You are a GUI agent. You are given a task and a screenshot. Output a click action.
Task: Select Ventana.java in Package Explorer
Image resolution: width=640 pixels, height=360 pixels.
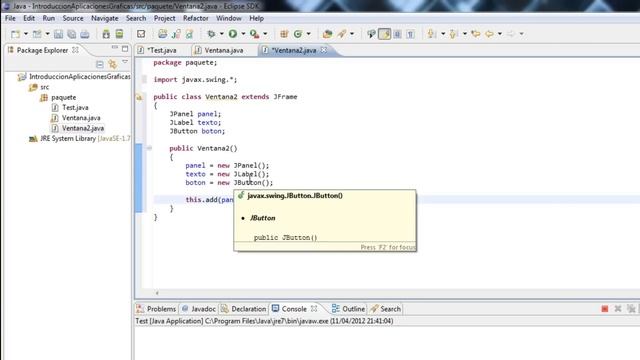pos(81,118)
